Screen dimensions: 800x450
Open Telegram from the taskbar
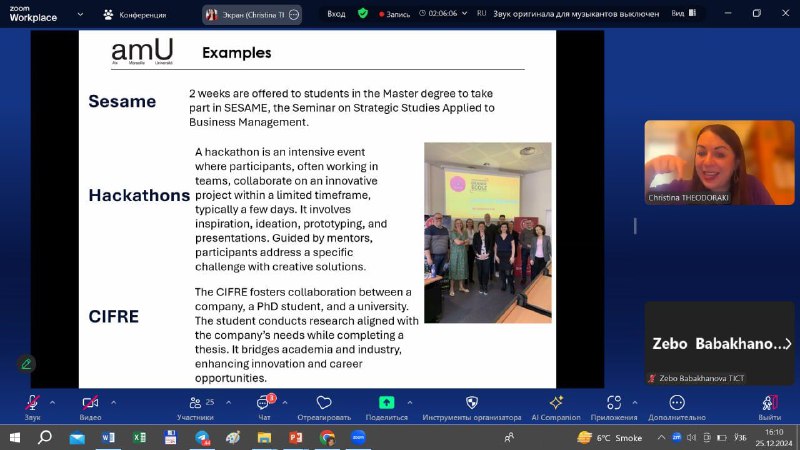[202, 437]
